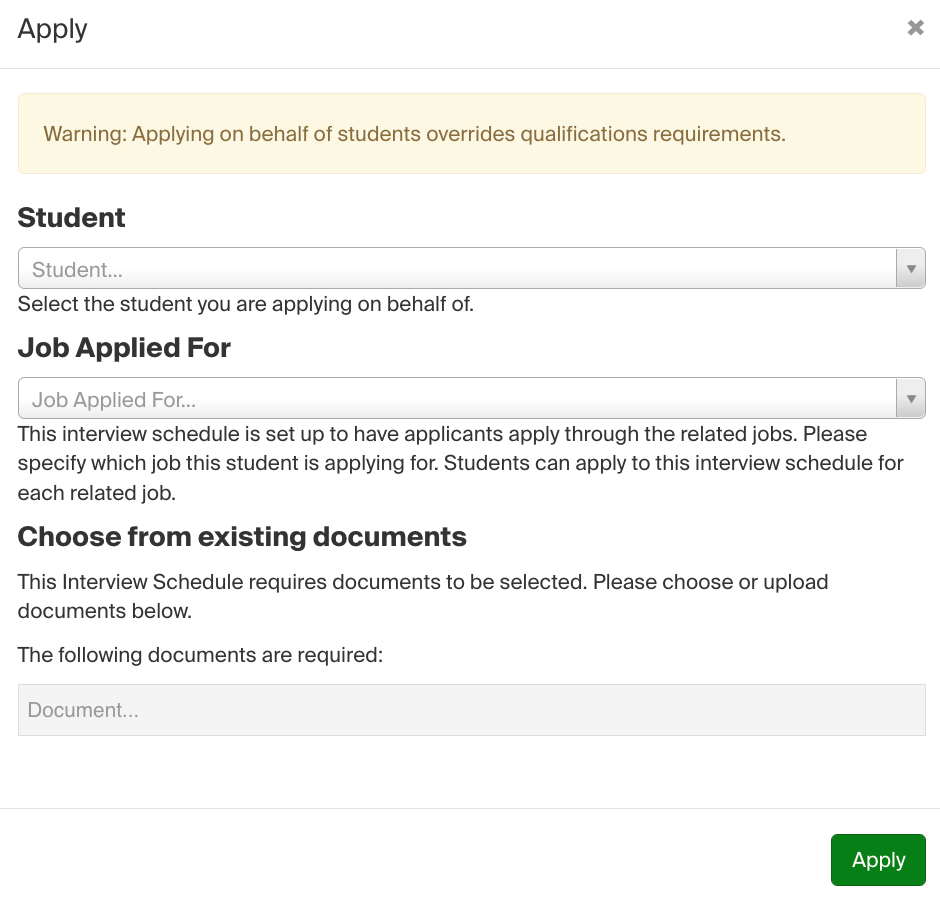
Task: Click the Apply dialog title
Action: tap(52, 29)
